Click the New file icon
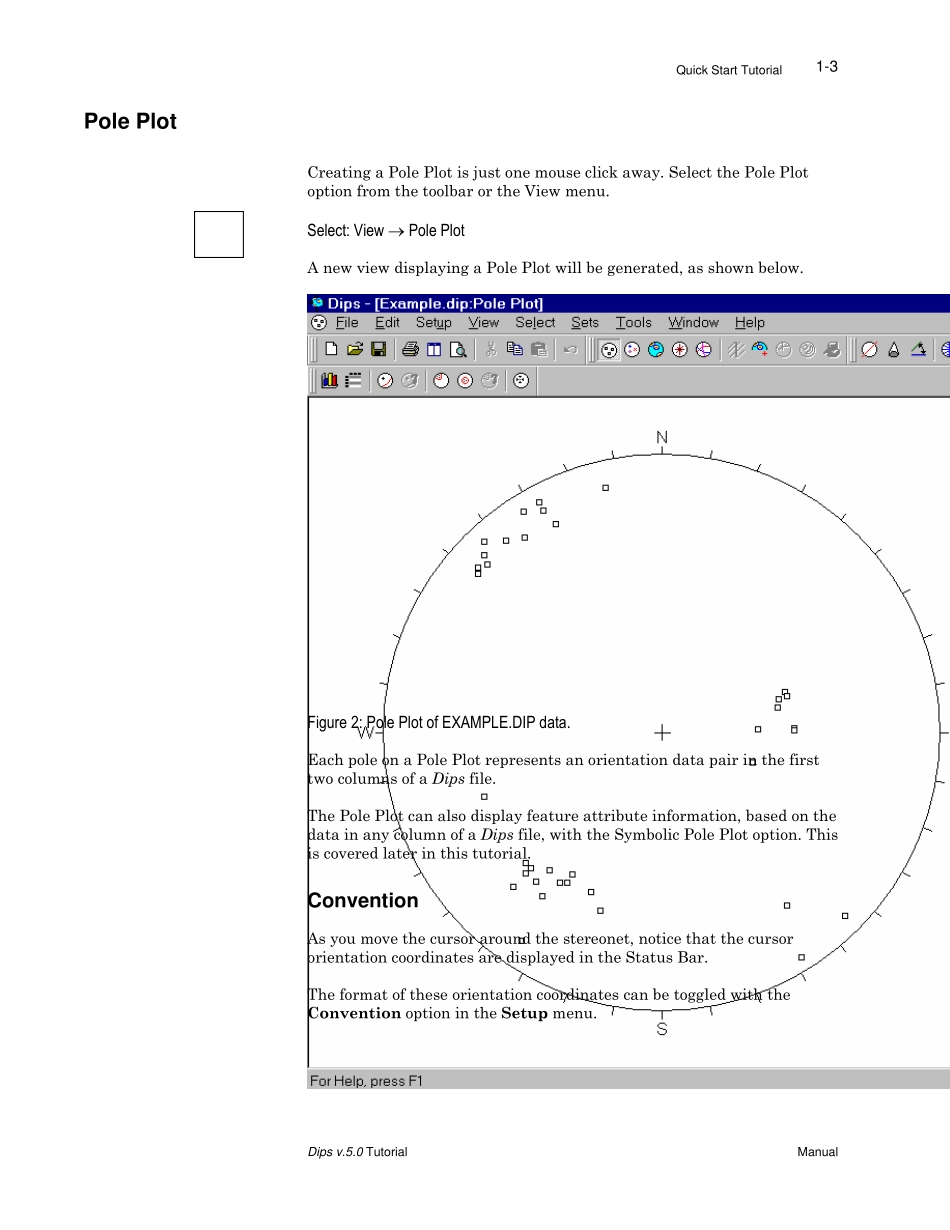 tap(331, 349)
